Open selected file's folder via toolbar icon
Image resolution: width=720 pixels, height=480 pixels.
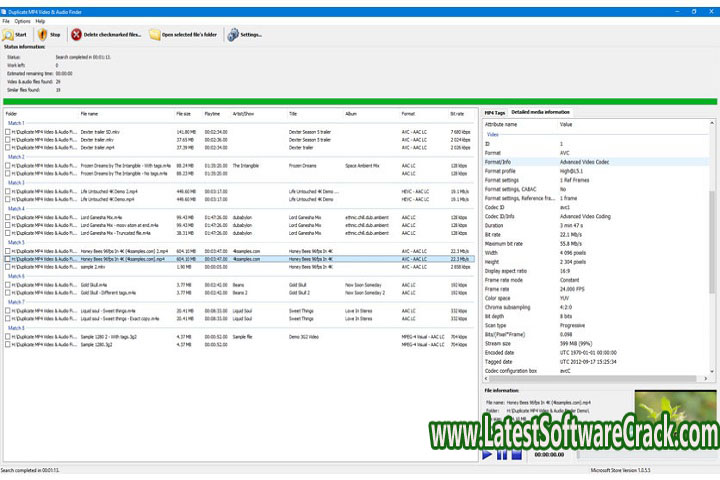click(x=155, y=34)
